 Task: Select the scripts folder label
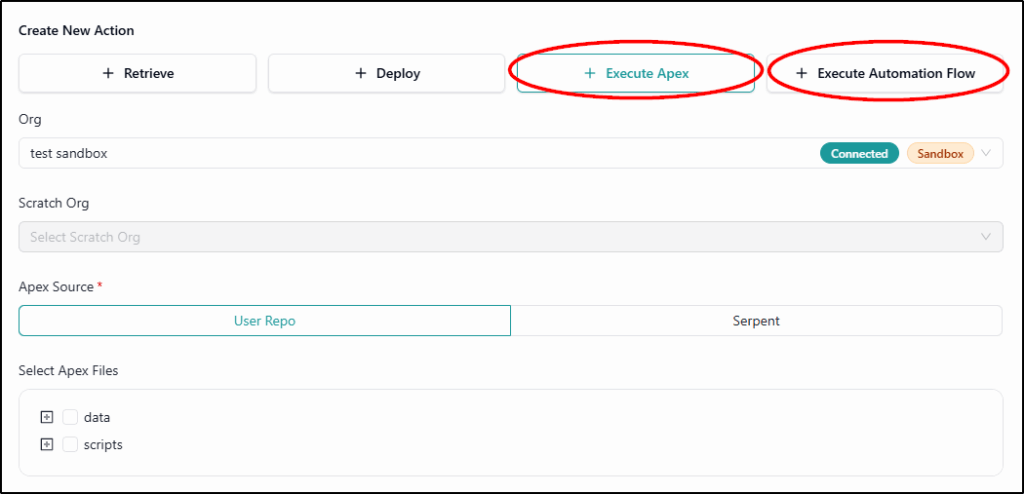[103, 444]
